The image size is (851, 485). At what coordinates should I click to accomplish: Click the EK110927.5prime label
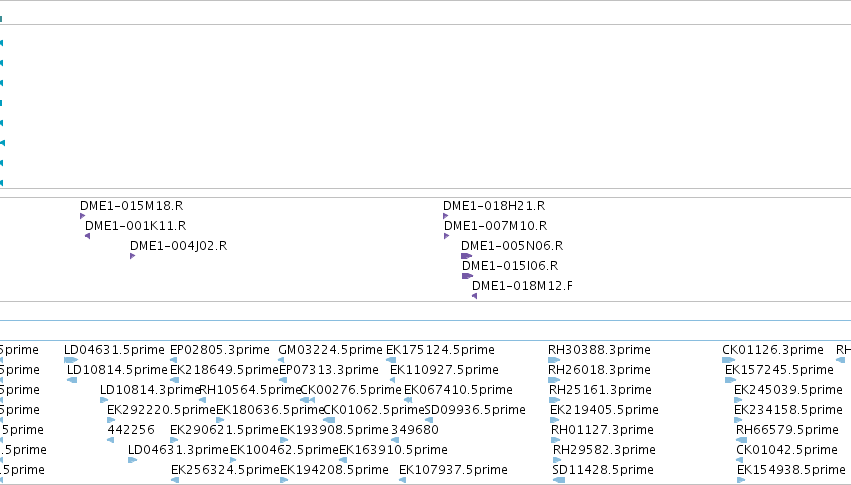click(x=444, y=371)
